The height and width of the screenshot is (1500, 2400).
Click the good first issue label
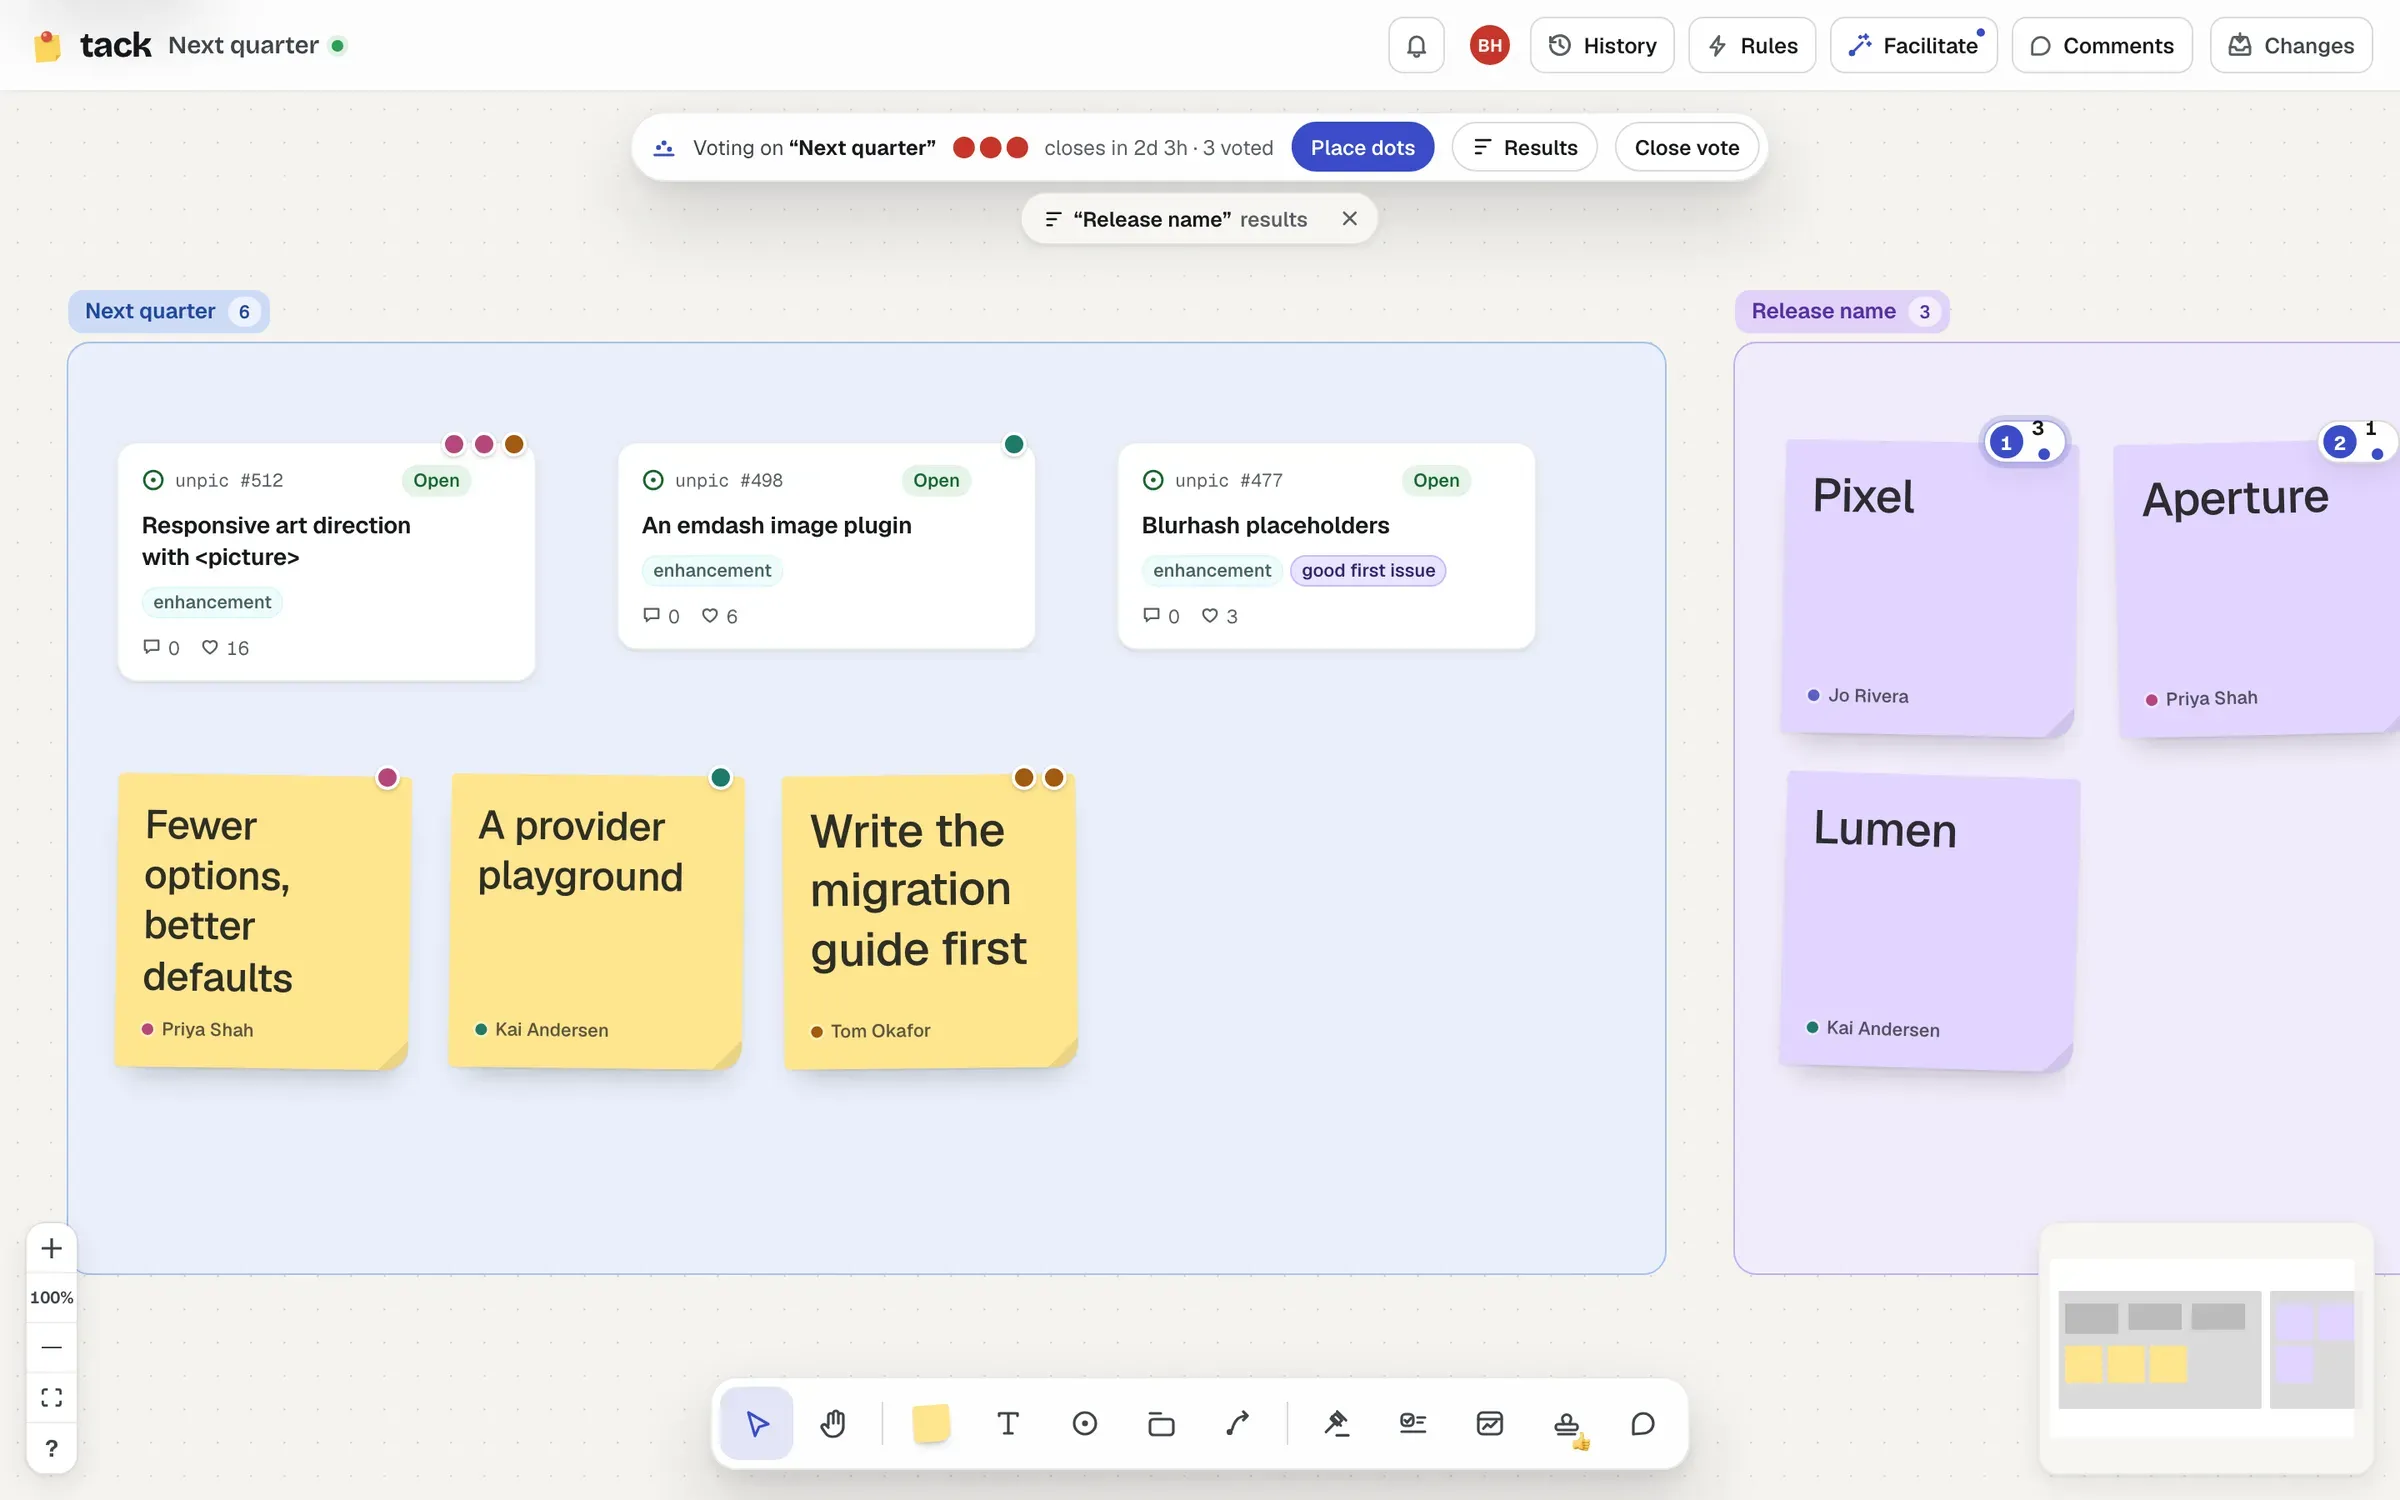[1367, 570]
